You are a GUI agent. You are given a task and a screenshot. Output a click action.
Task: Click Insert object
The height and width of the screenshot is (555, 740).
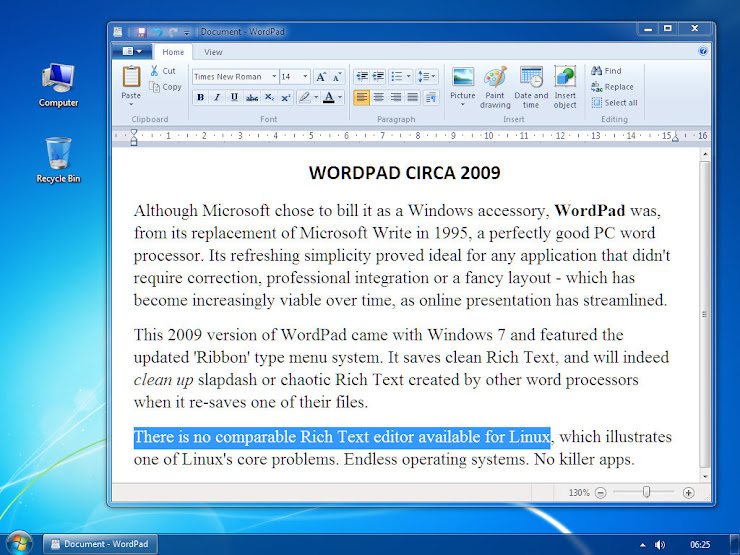565,87
